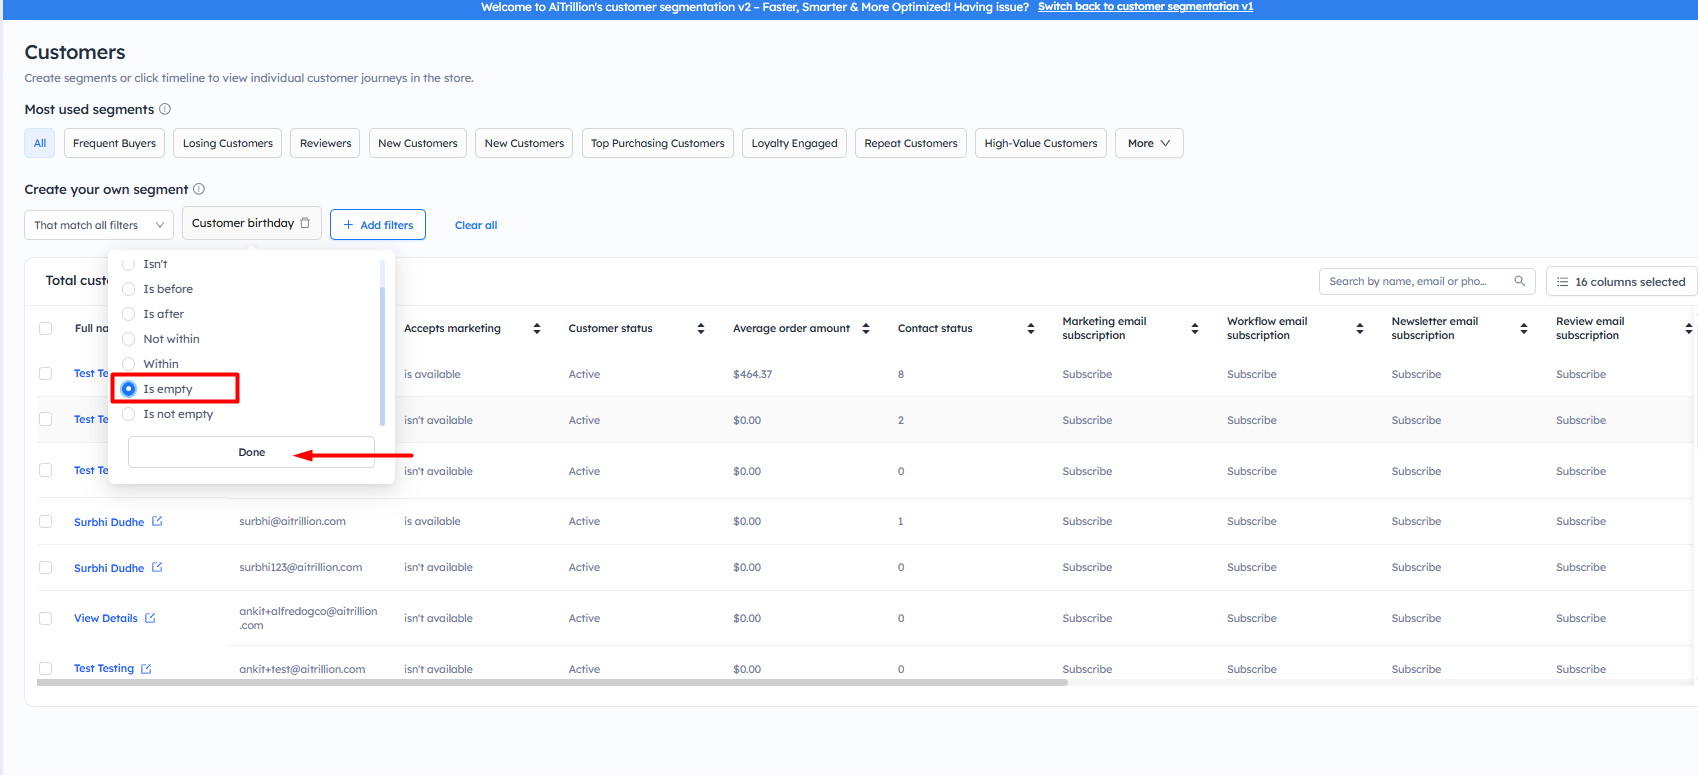This screenshot has height=775, width=1698.
Task: Click info icon beside Create your own segment
Action: [x=199, y=189]
